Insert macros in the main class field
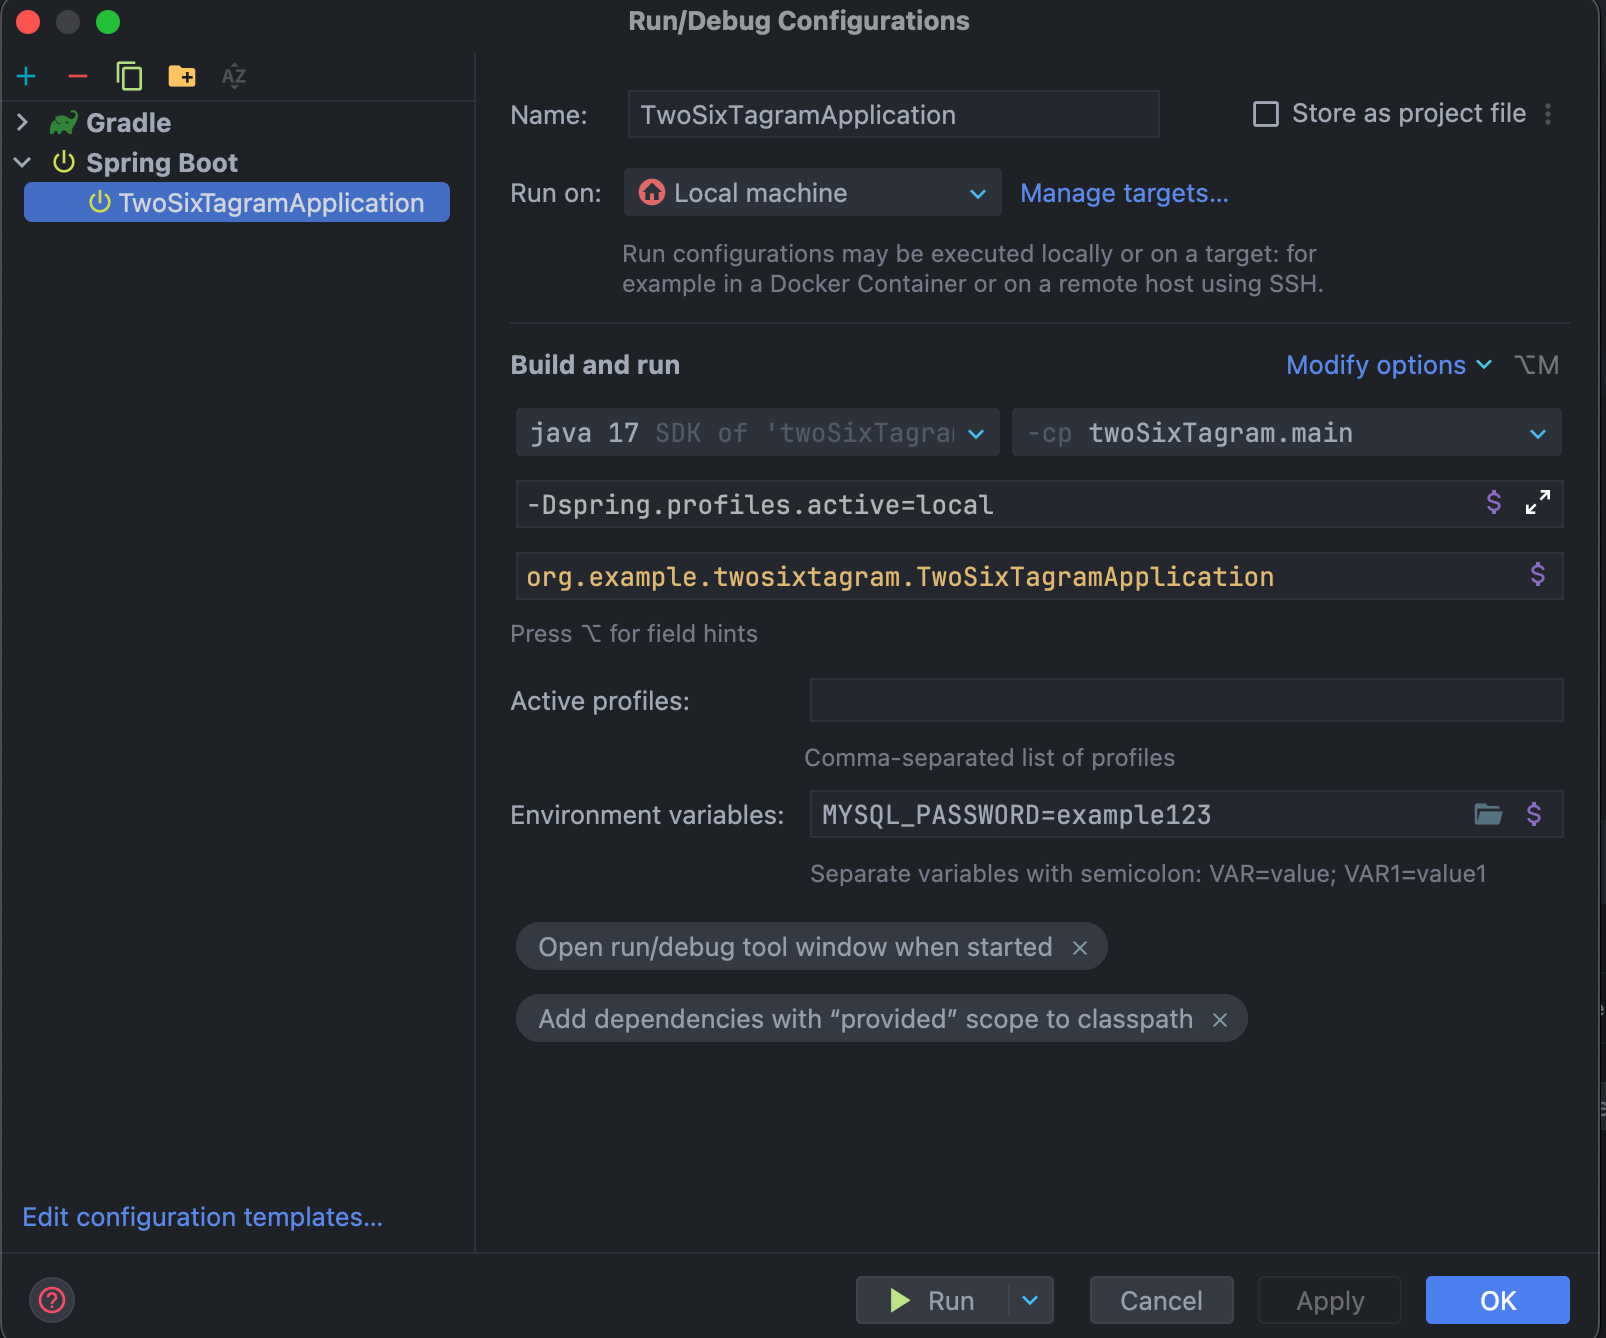1606x1338 pixels. pyautogui.click(x=1538, y=574)
